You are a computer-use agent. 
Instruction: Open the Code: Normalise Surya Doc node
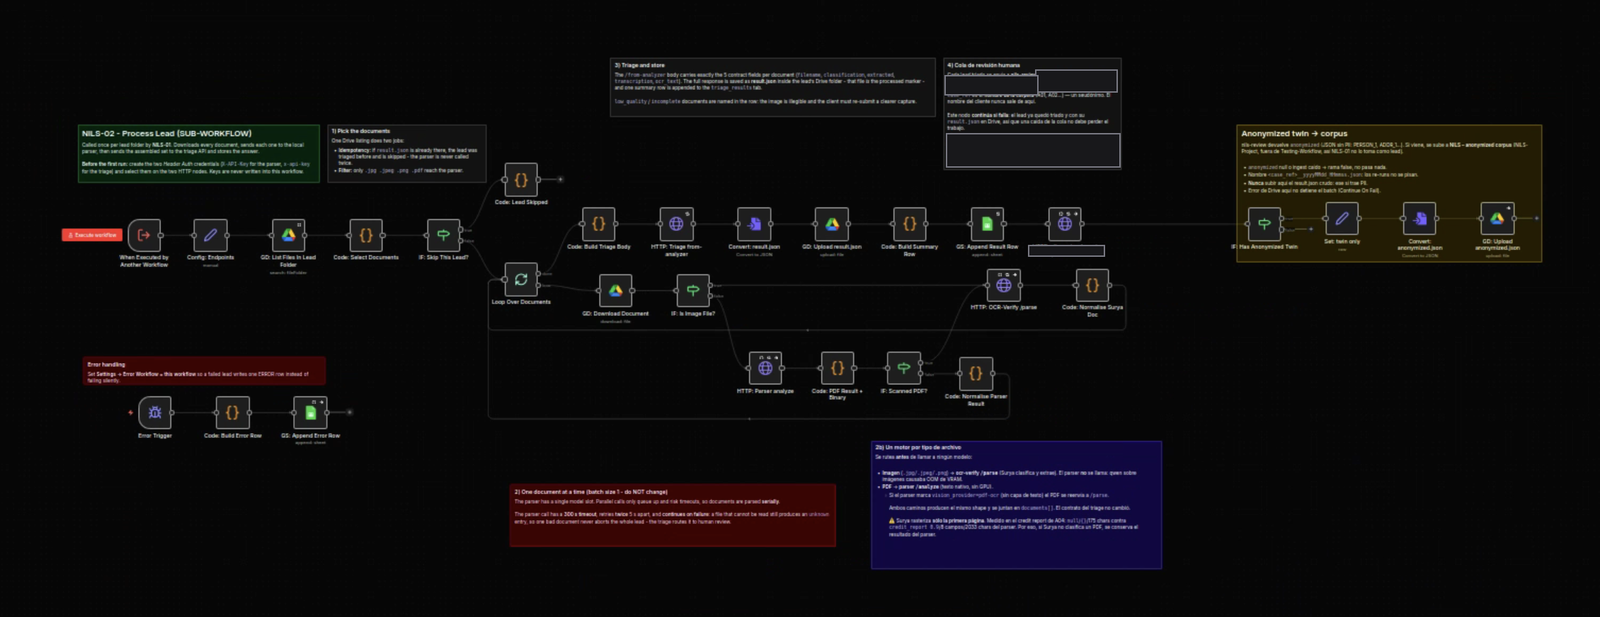pos(1092,285)
